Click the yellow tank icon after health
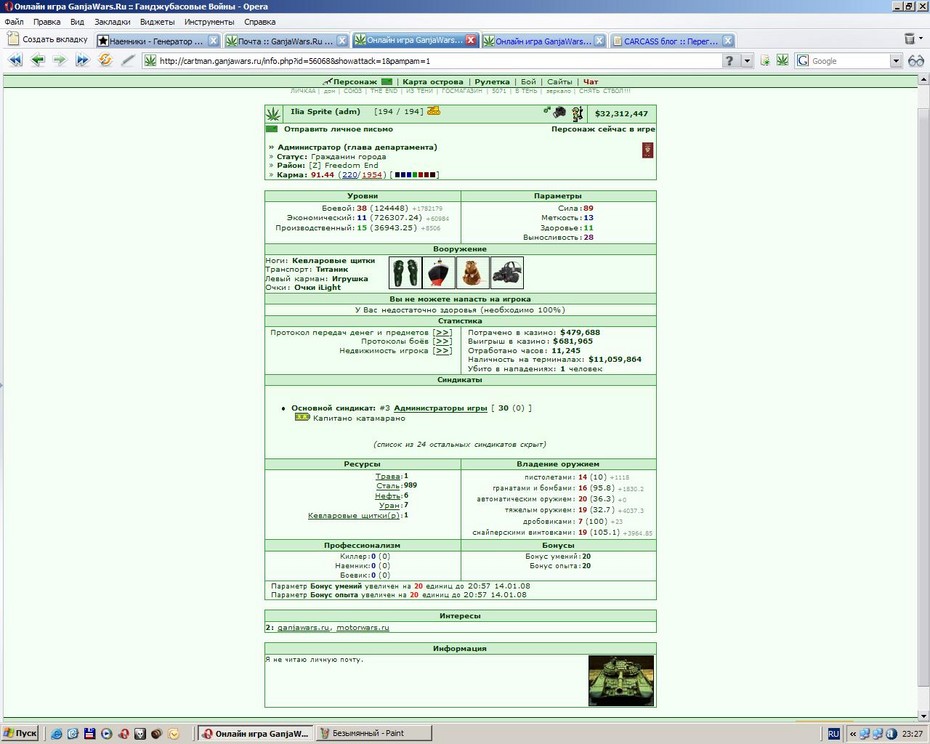 click(x=434, y=110)
